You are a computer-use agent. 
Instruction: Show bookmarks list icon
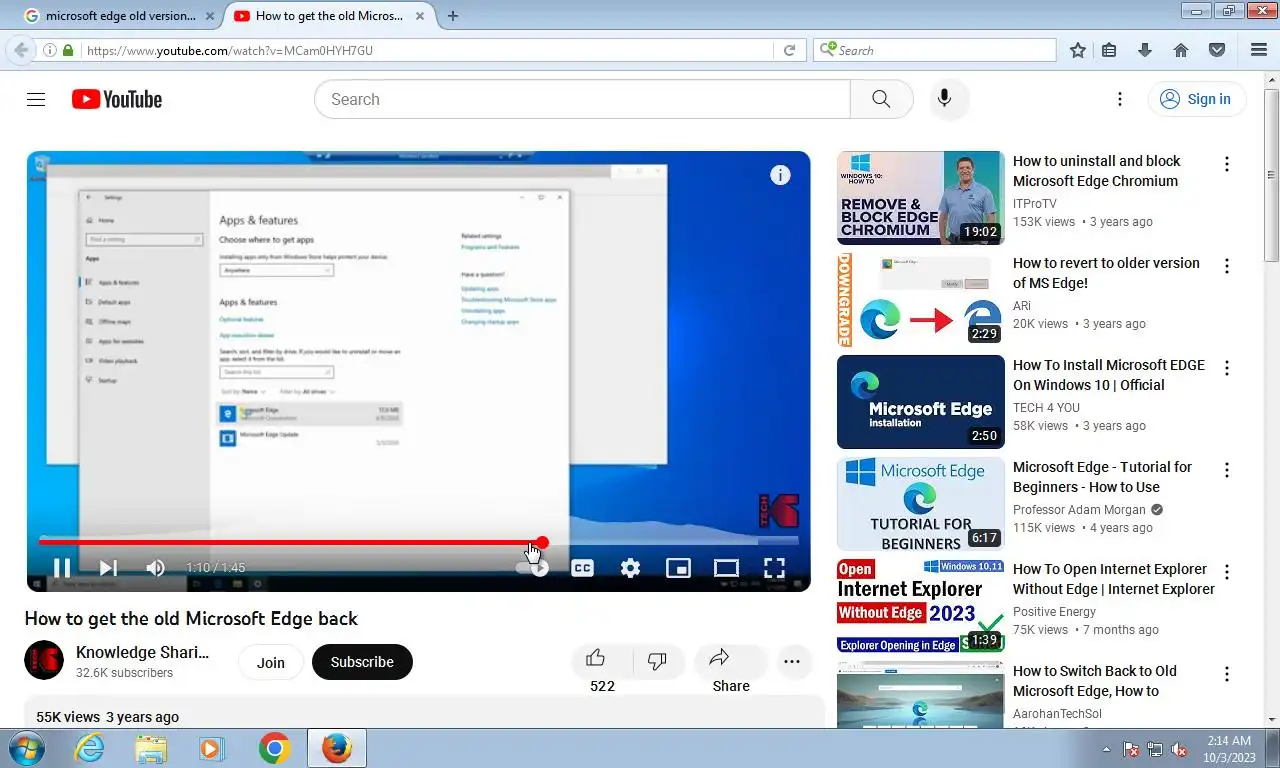tap(1109, 50)
